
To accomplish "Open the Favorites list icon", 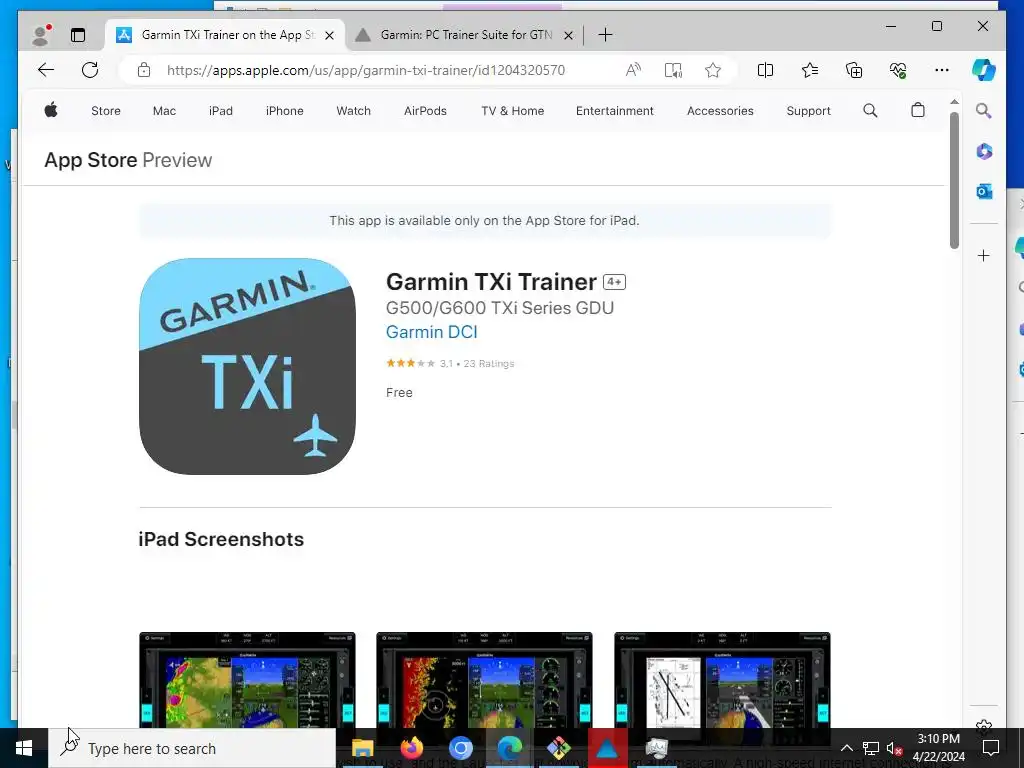I will (x=810, y=70).
